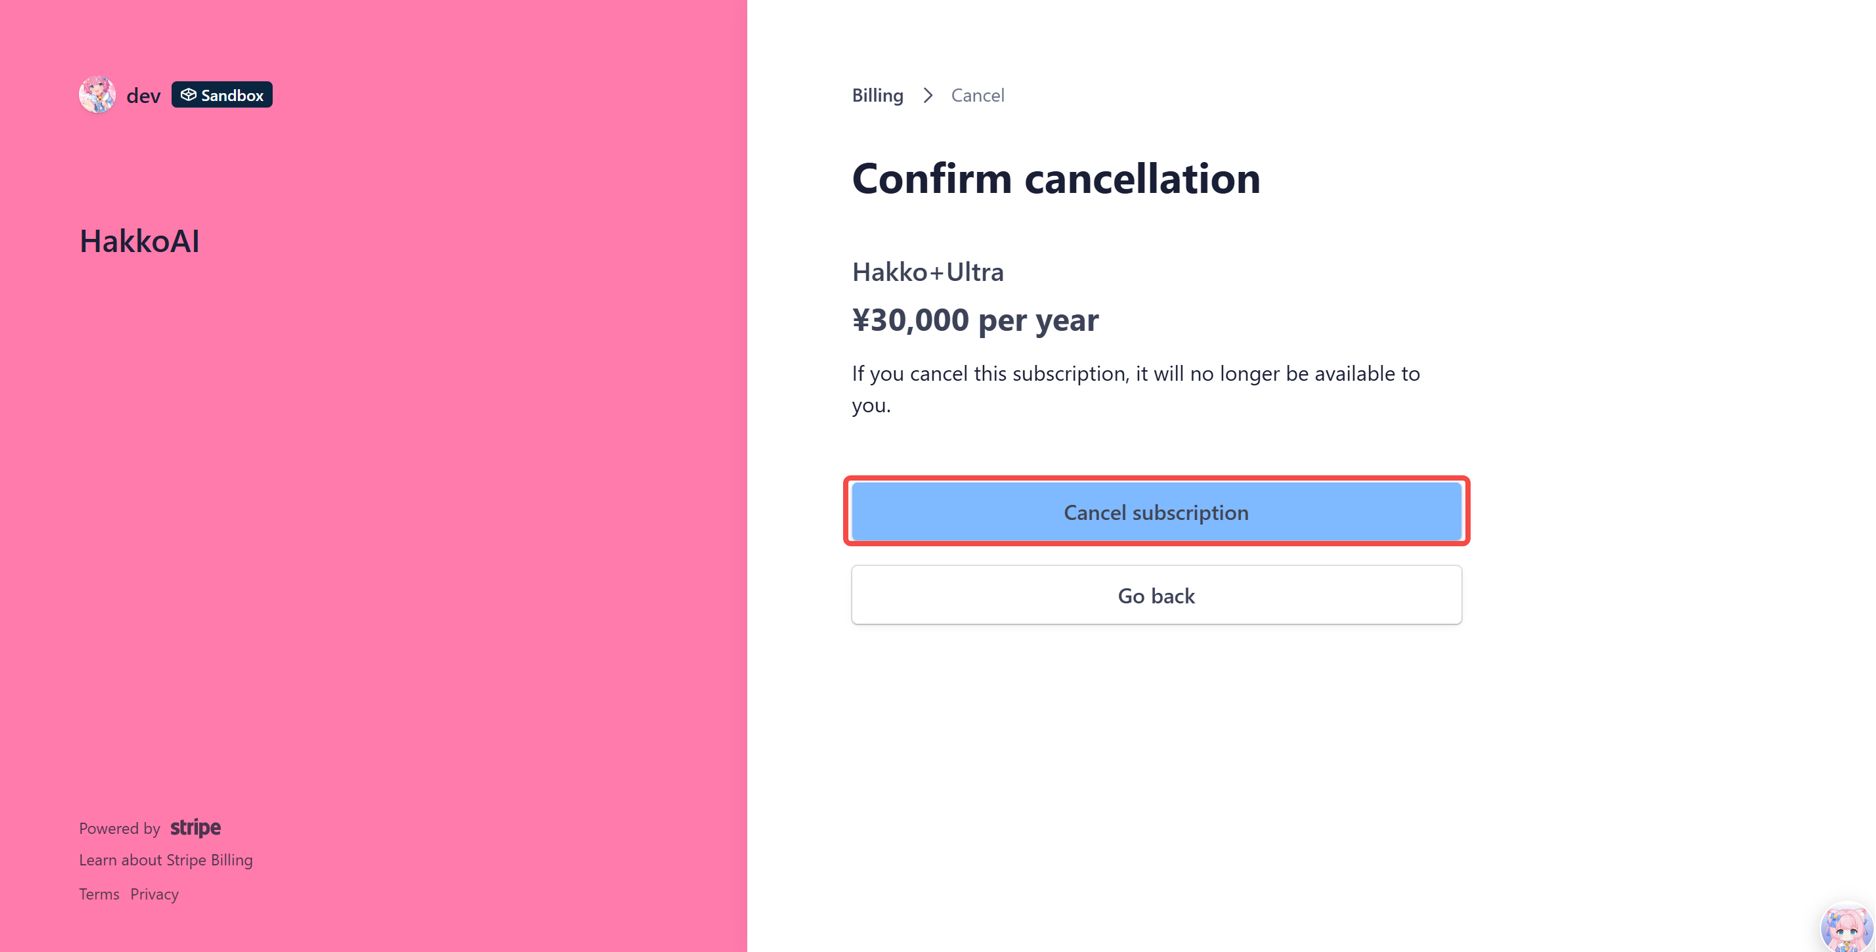Select the Cancel breadcrumb entry
Screen dimensions: 1876x952
977,95
